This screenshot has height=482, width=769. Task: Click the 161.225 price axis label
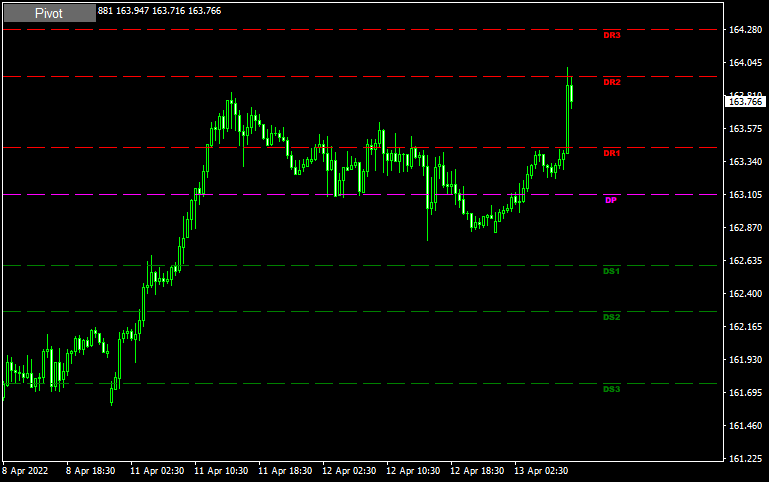pyautogui.click(x=745, y=459)
